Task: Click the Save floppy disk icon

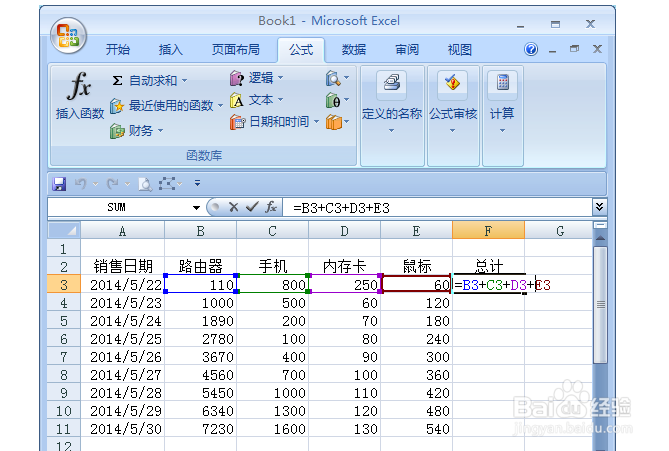Action: (59, 184)
